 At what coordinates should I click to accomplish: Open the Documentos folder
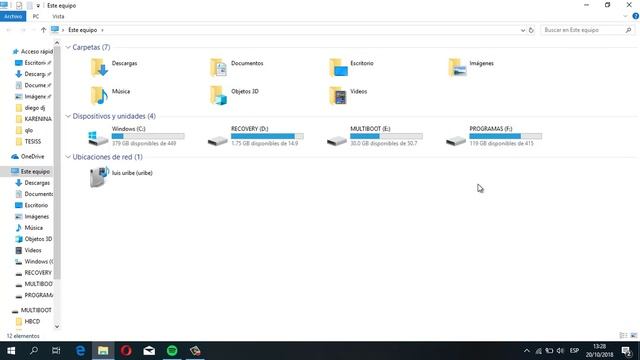[237, 67]
